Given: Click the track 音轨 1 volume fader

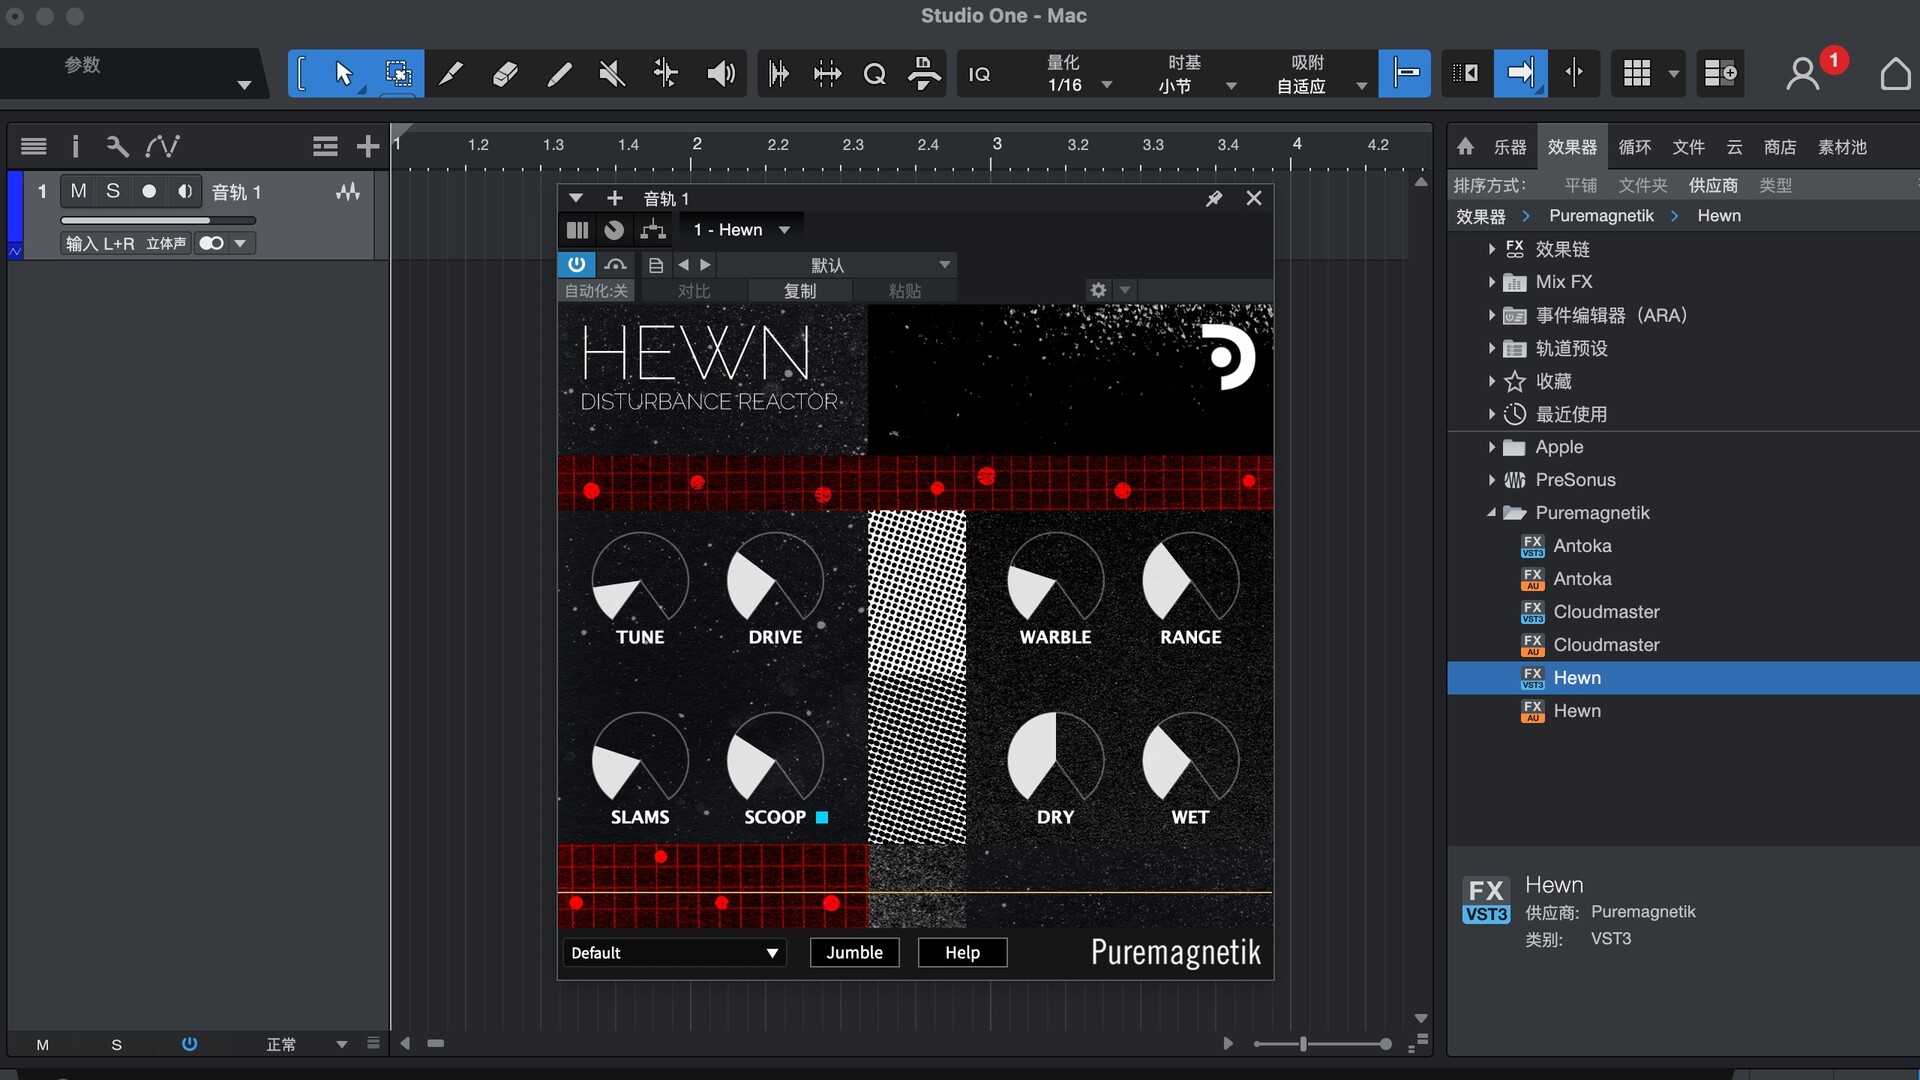Looking at the screenshot, I should point(158,220).
